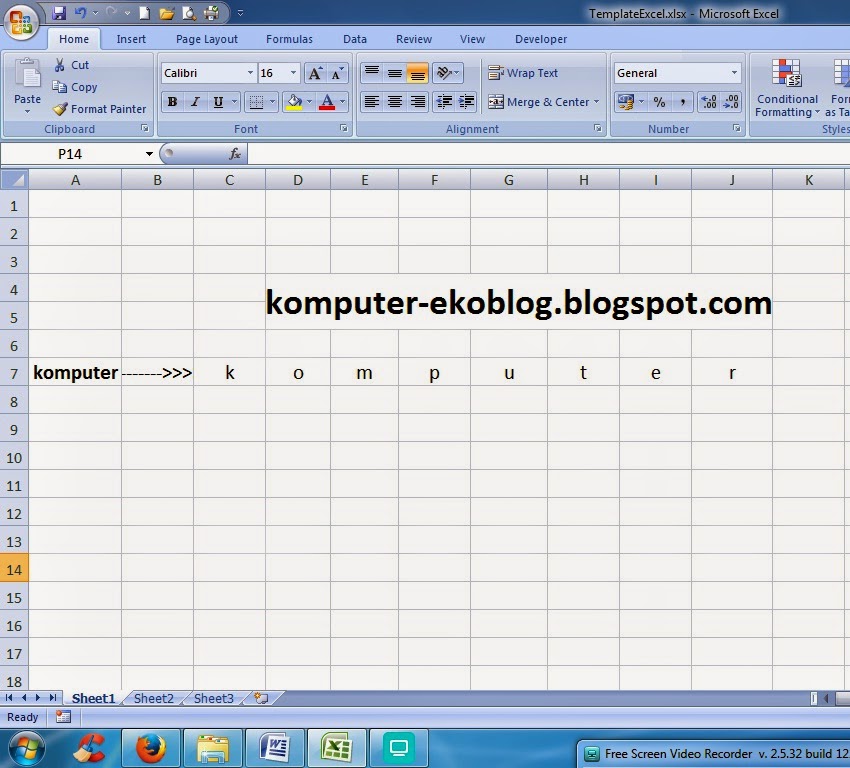Viewport: 850px width, 768px height.
Task: Go to the Review tab
Action: click(x=414, y=39)
